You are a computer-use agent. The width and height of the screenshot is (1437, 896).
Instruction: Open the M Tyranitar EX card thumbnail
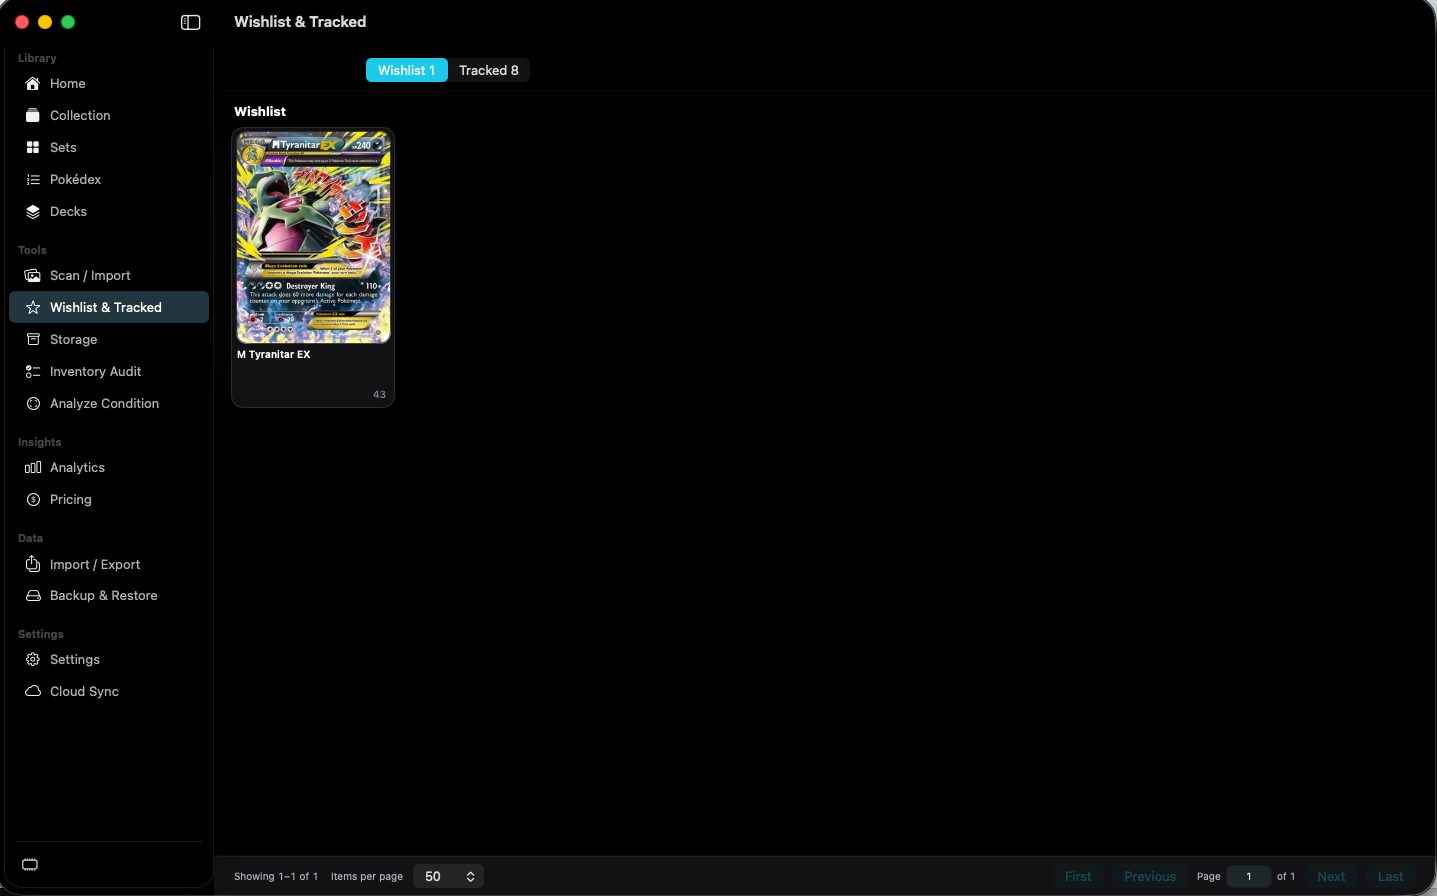click(313, 237)
